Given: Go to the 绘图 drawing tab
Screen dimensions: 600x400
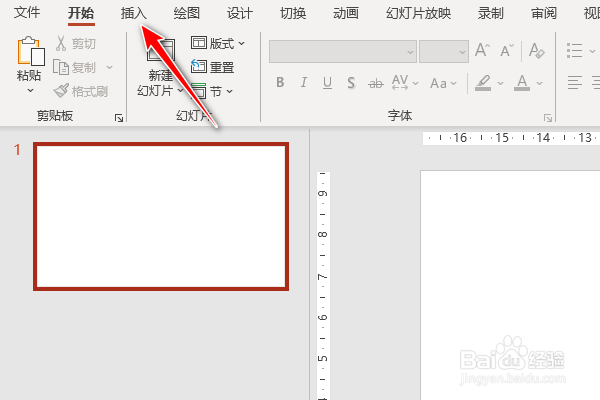Looking at the screenshot, I should pos(186,13).
